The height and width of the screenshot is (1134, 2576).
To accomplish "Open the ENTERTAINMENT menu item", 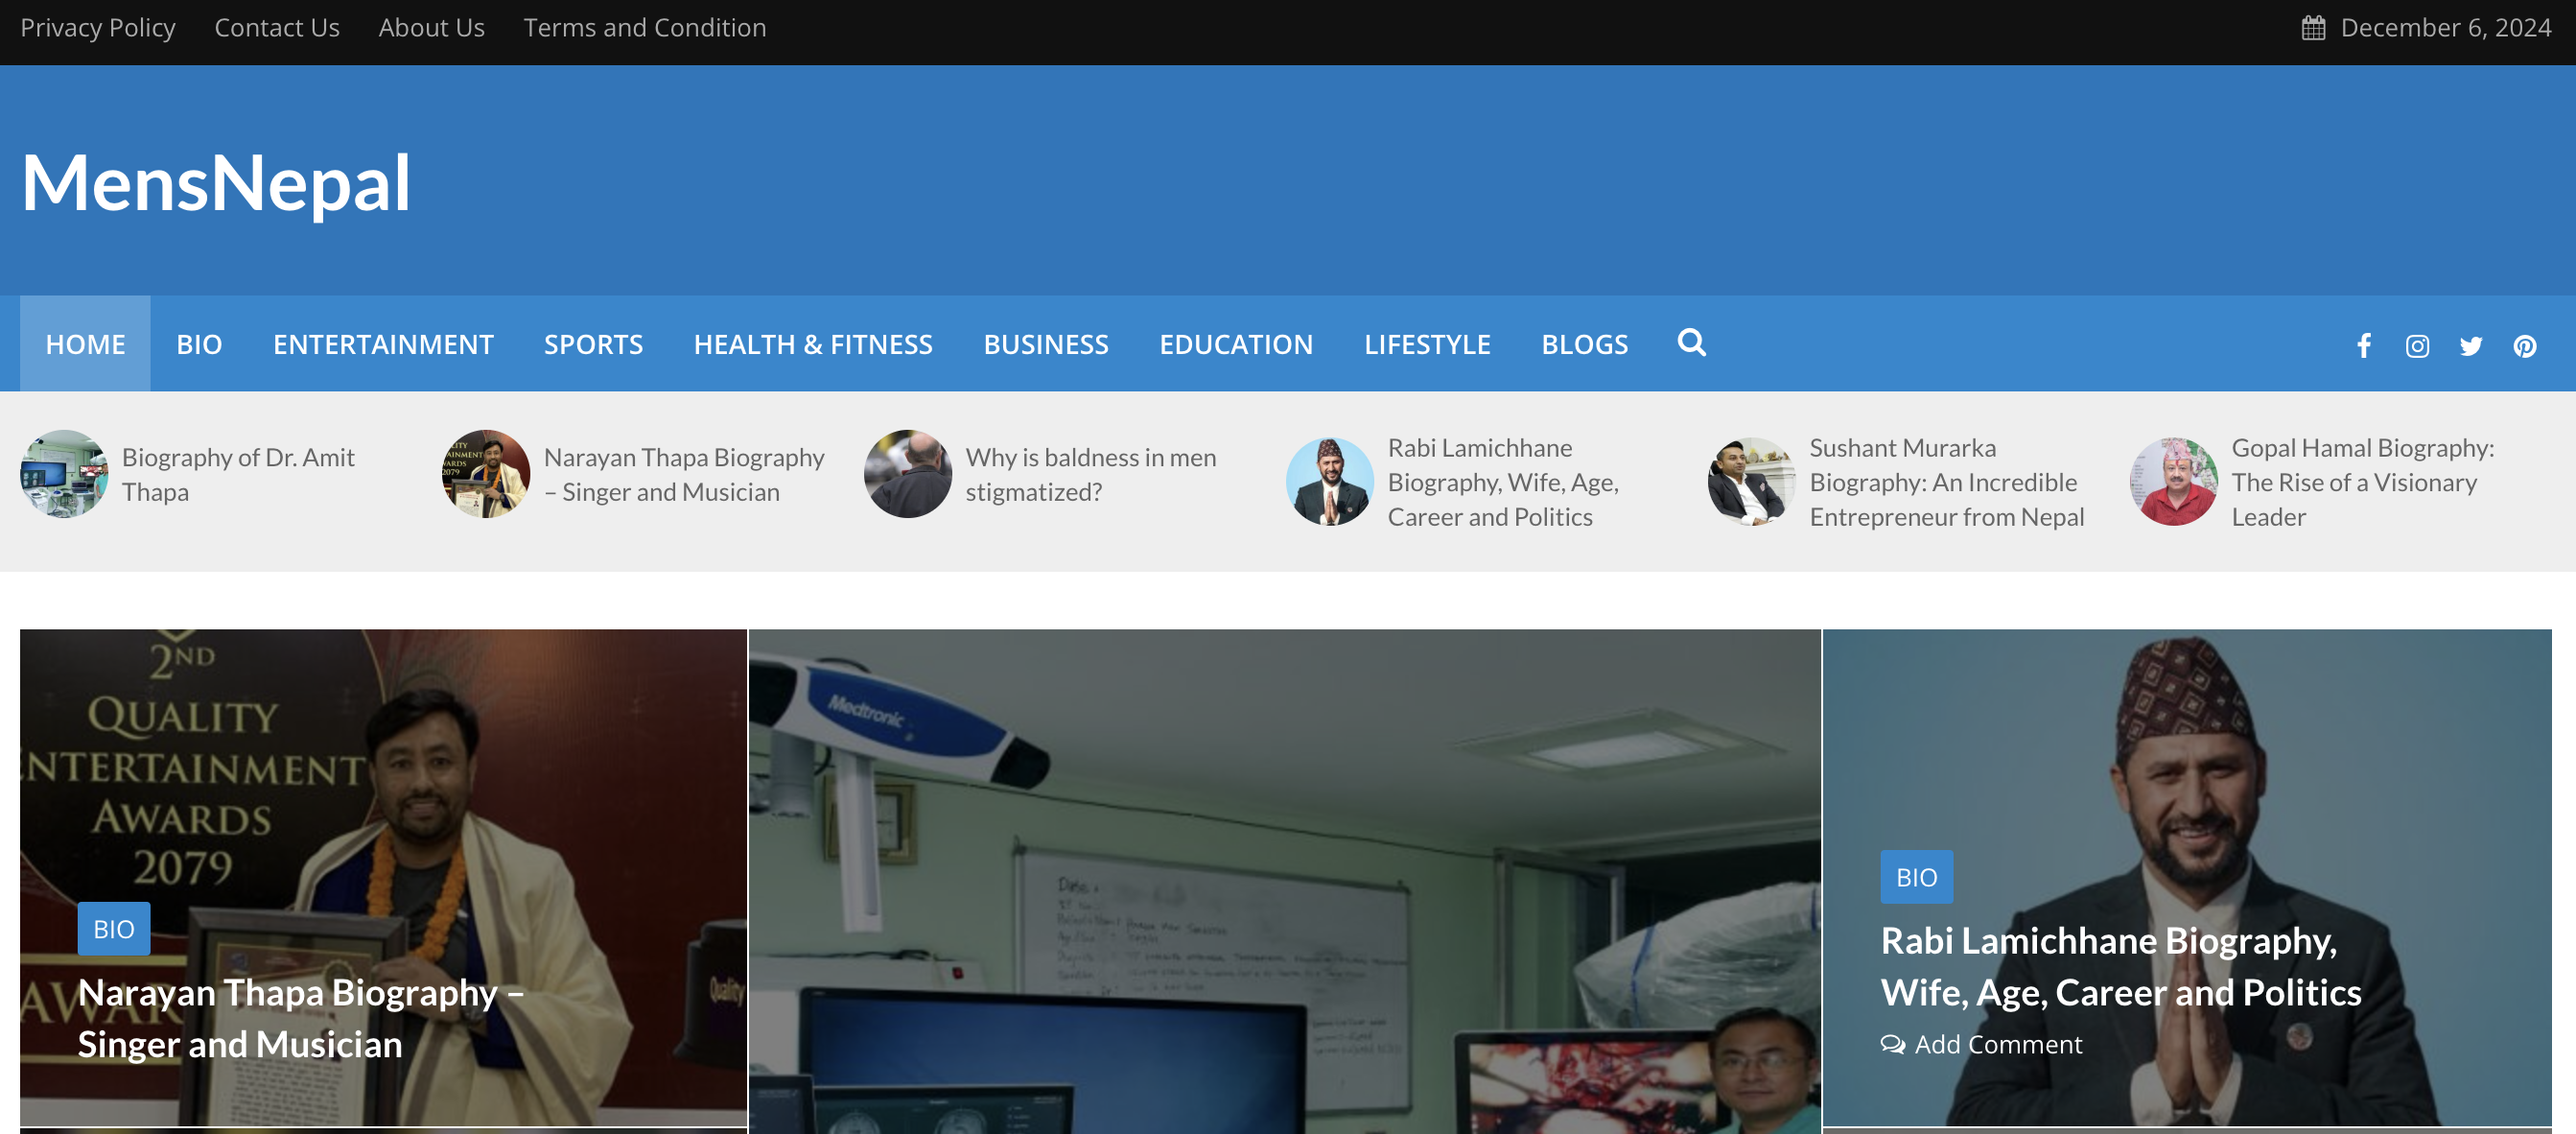I will click(383, 344).
